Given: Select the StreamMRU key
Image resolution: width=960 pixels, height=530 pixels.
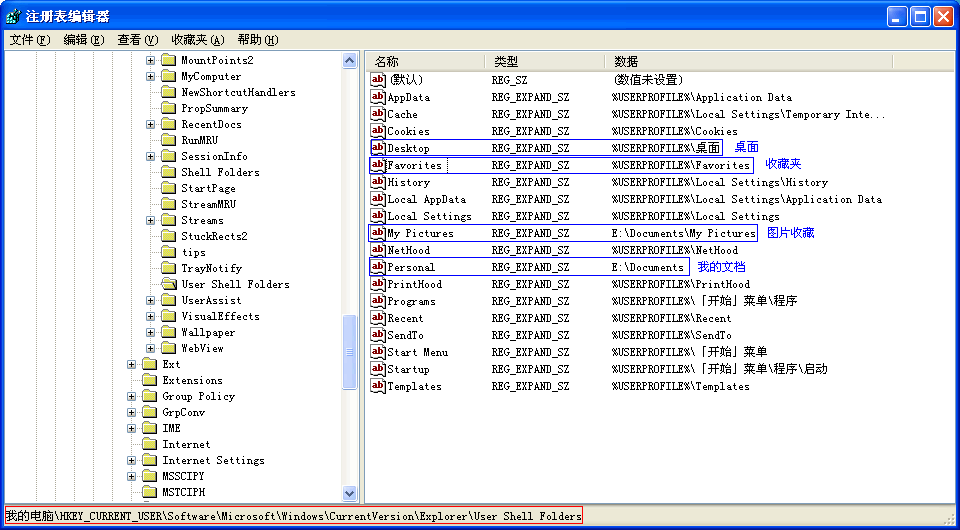Looking at the screenshot, I should click(x=208, y=204).
